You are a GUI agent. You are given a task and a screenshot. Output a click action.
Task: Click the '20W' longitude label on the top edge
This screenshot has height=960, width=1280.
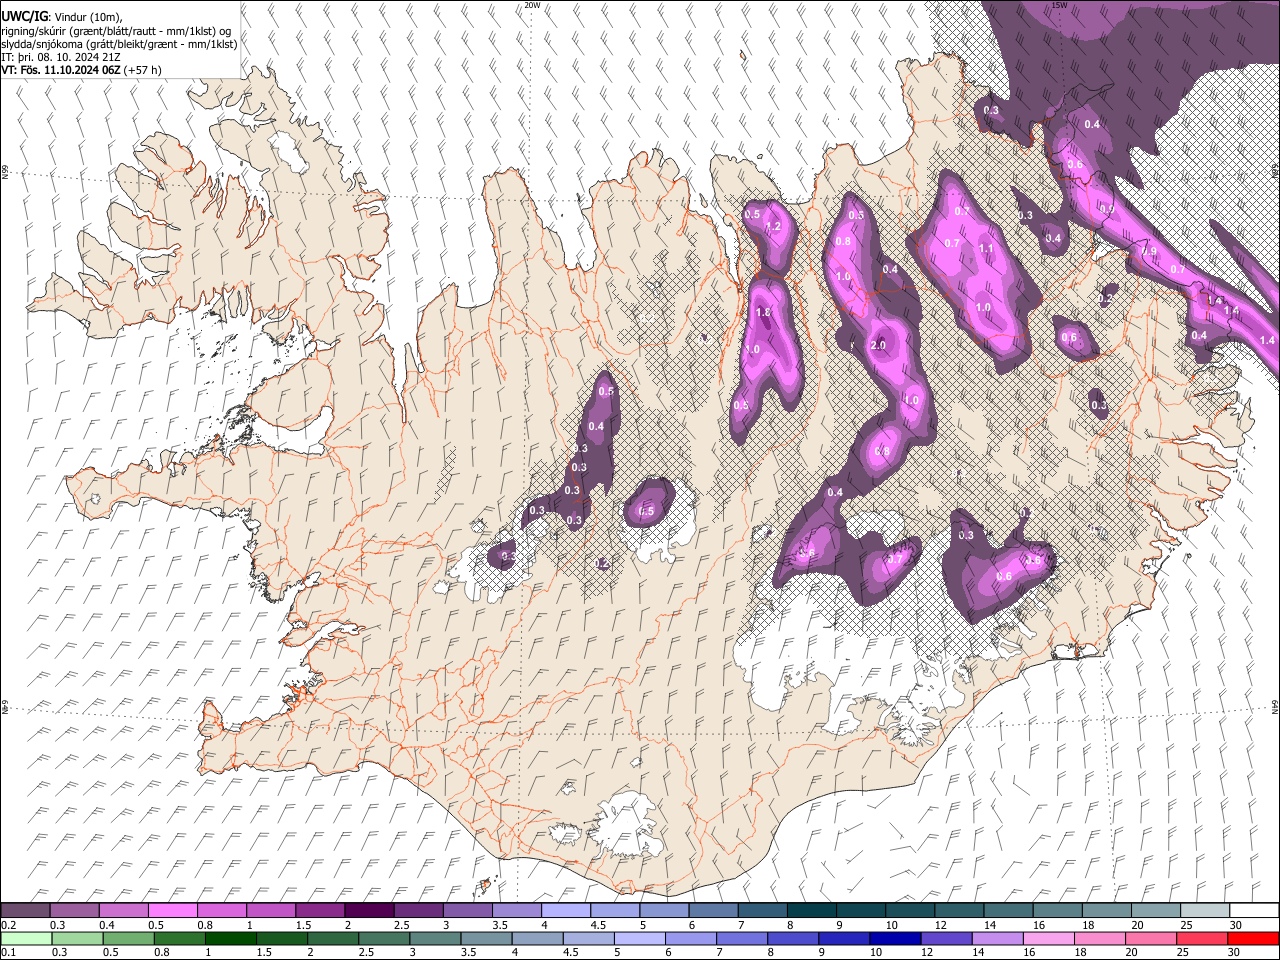(532, 5)
